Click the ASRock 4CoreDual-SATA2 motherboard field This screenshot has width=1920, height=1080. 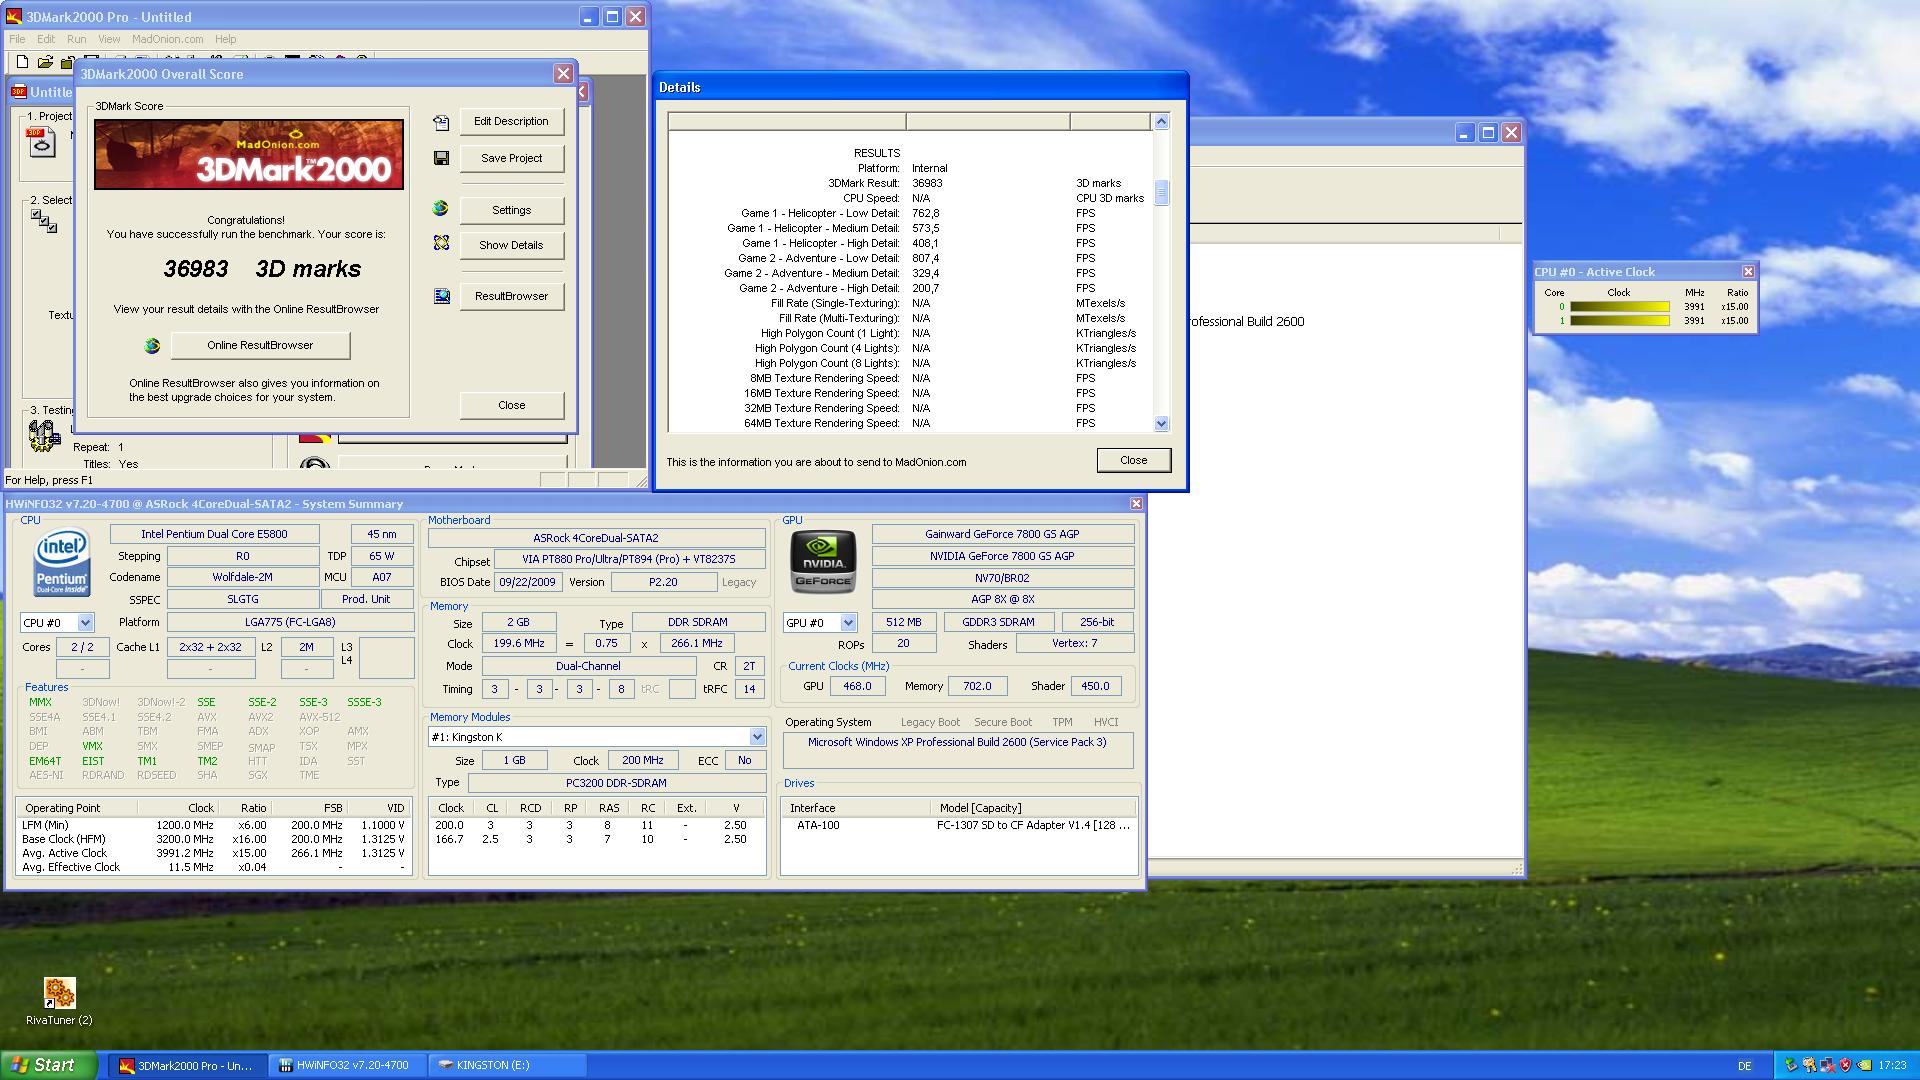click(596, 538)
